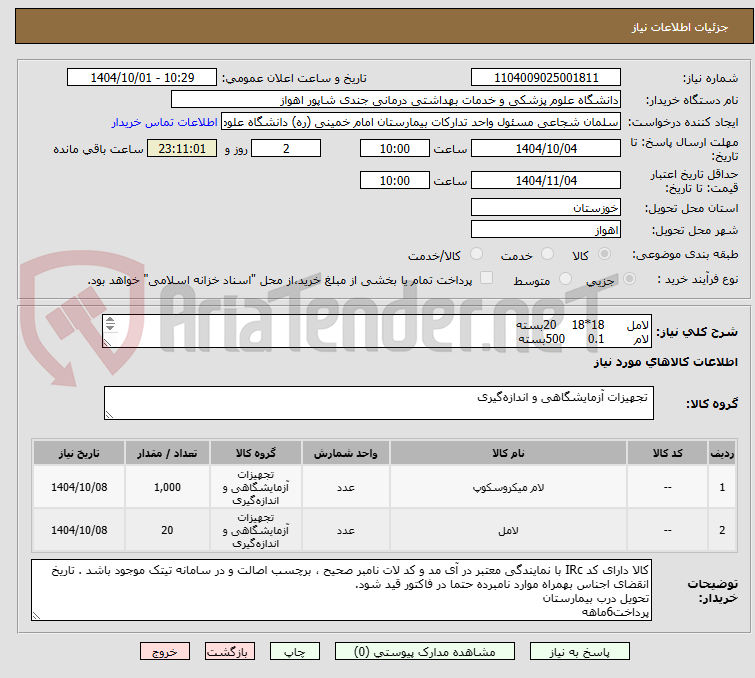Click the price validity time field 10:00

tap(394, 181)
